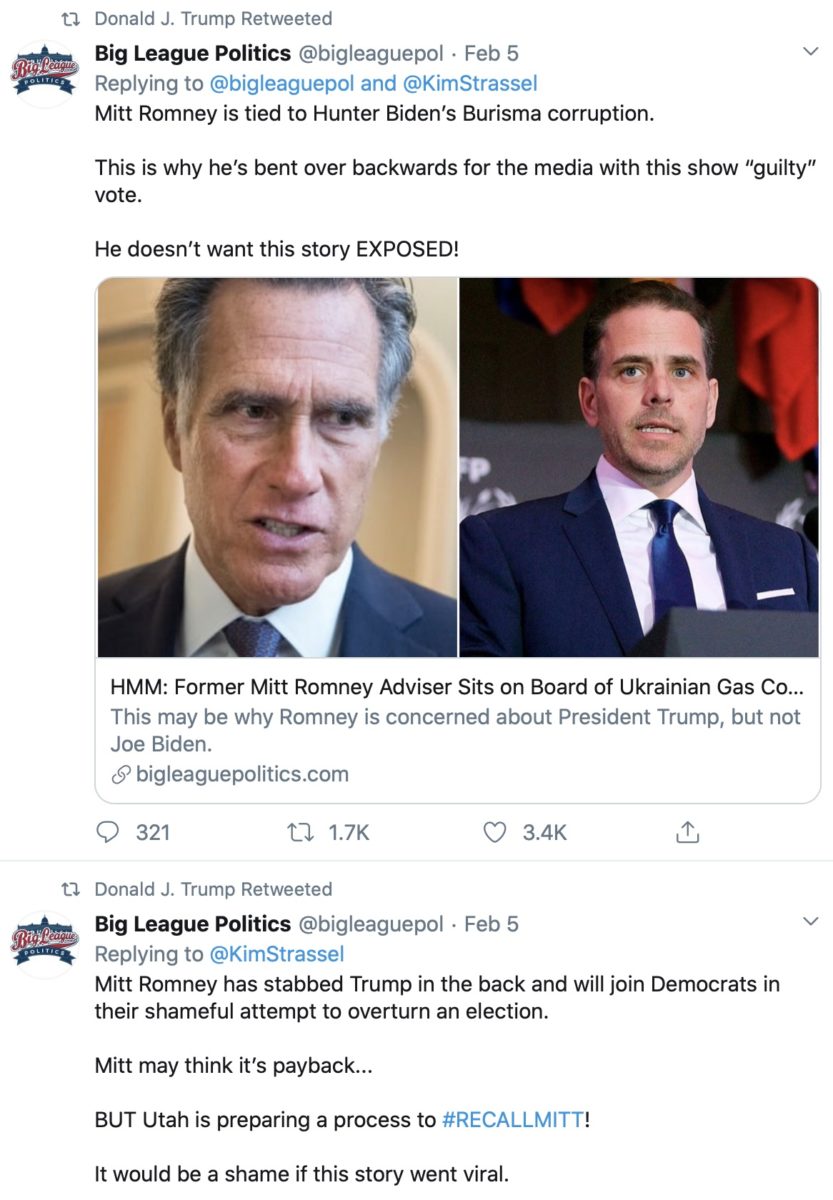Screen dimensions: 833x1200
Task: Retweet the Burisma corruption tweet
Action: 301,832
